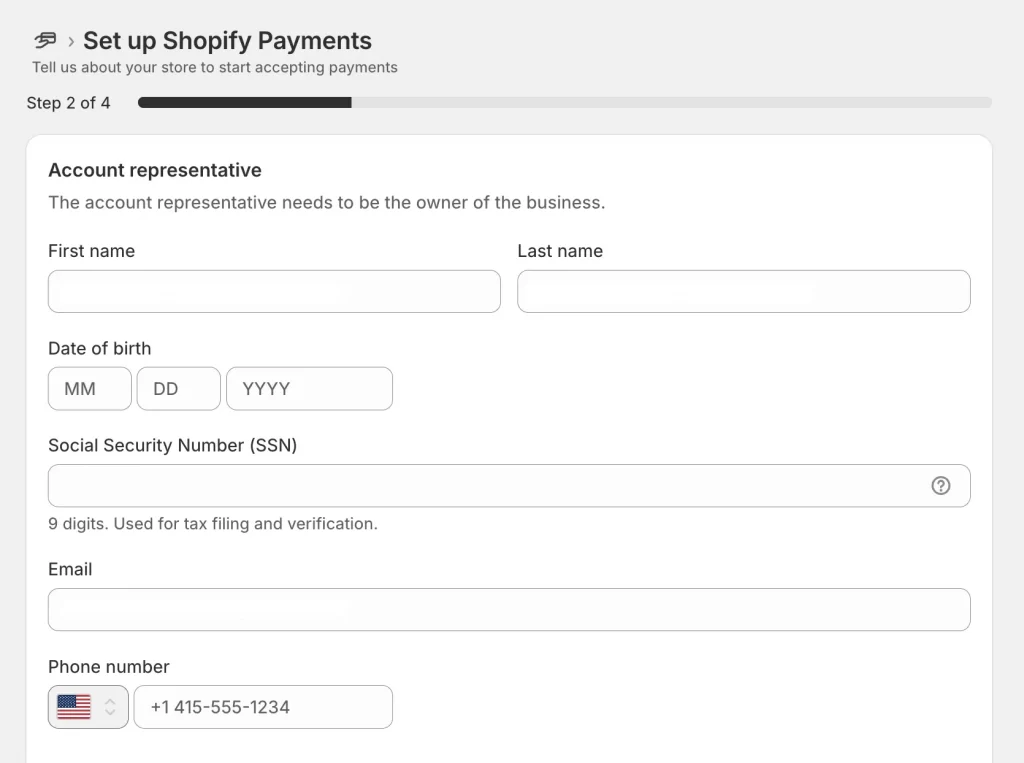Open the SSN help question mark icon
Image resolution: width=1024 pixels, height=763 pixels.
pos(940,485)
